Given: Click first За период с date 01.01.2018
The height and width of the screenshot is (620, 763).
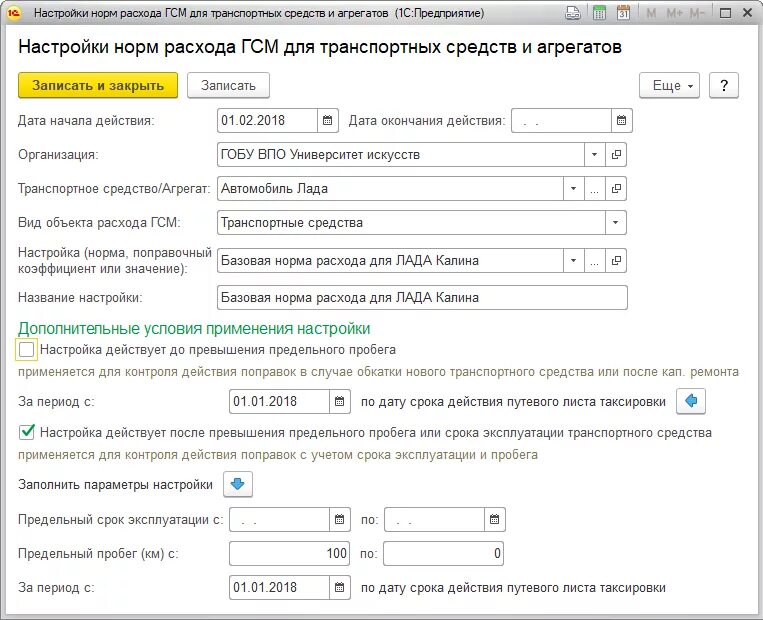Looking at the screenshot, I should pos(279,401).
